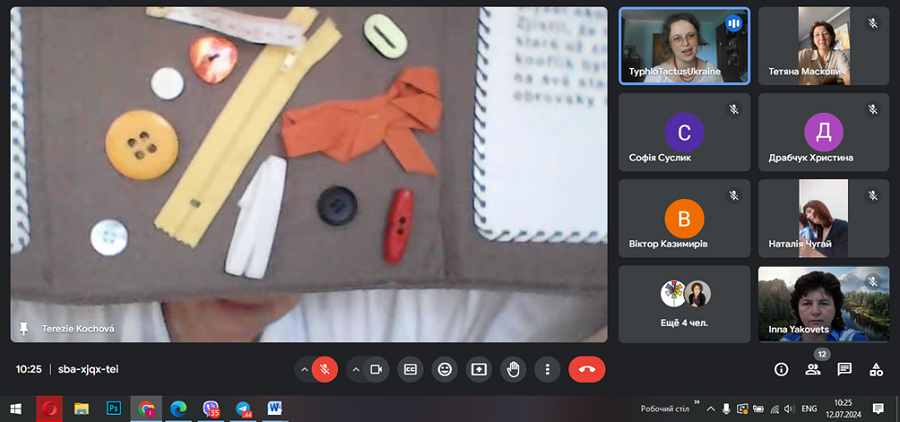Select Тетяна Маскович video tile
The height and width of the screenshot is (422, 900).
pos(824,46)
